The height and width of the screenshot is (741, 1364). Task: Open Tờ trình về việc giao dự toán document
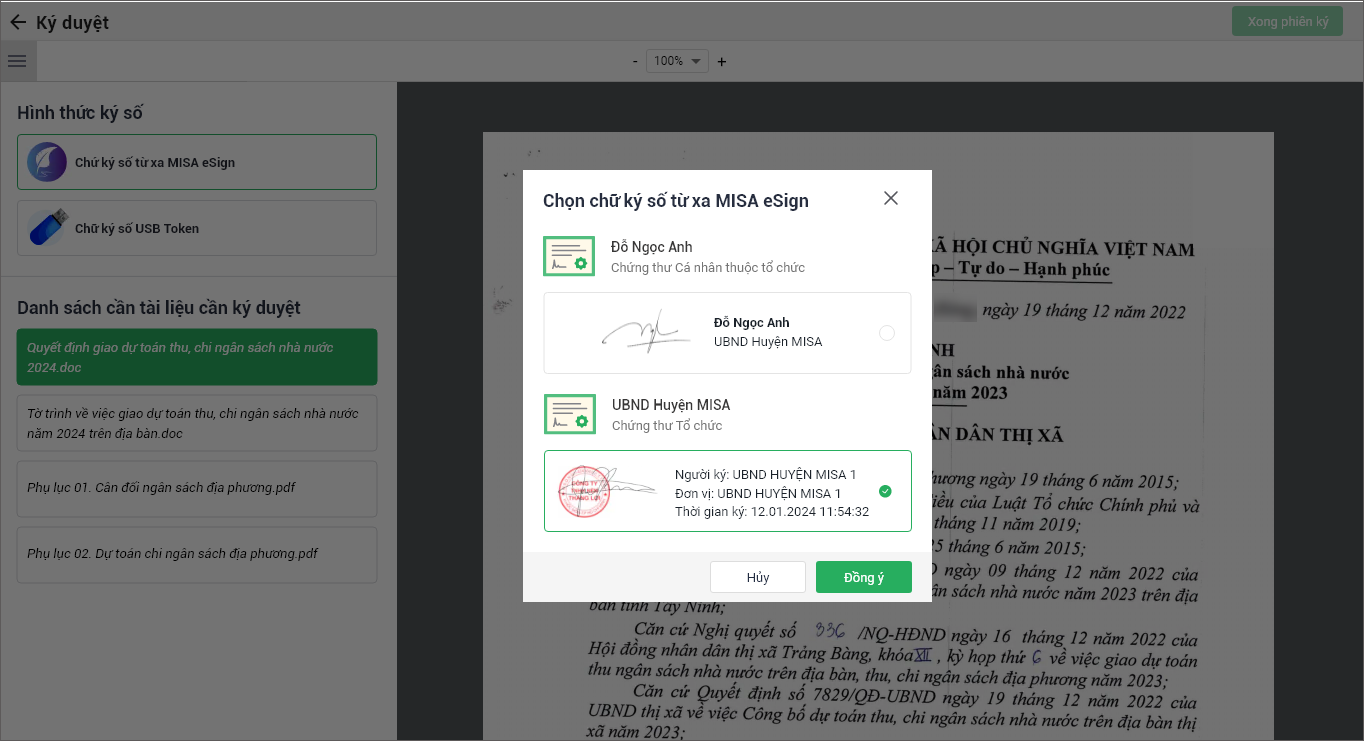(197, 423)
